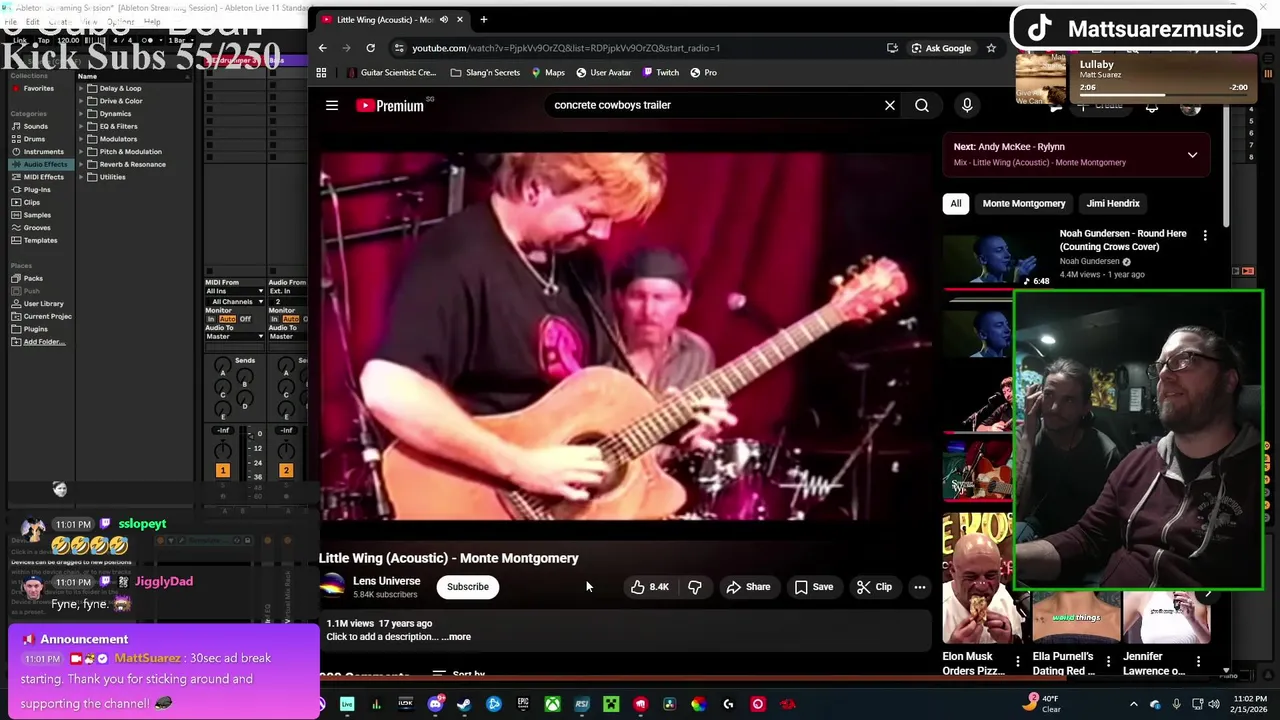Open All Channels dropdown in Ableton

pos(235,301)
